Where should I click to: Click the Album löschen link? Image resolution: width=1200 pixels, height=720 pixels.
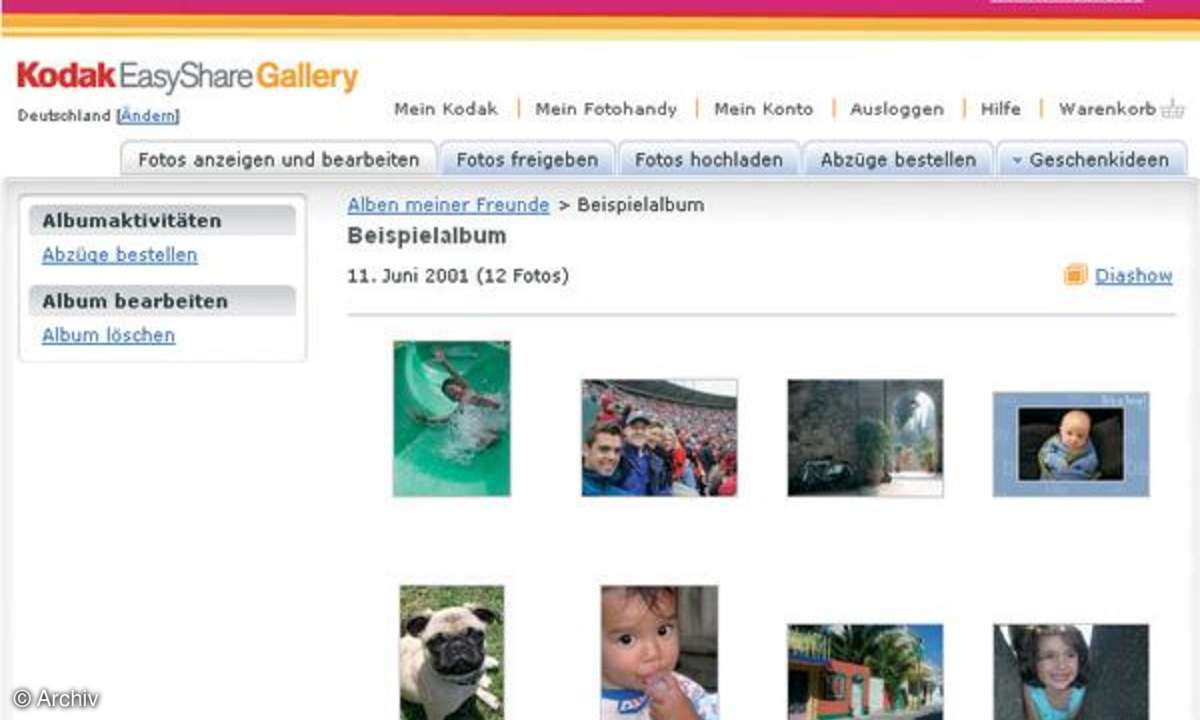tap(108, 335)
